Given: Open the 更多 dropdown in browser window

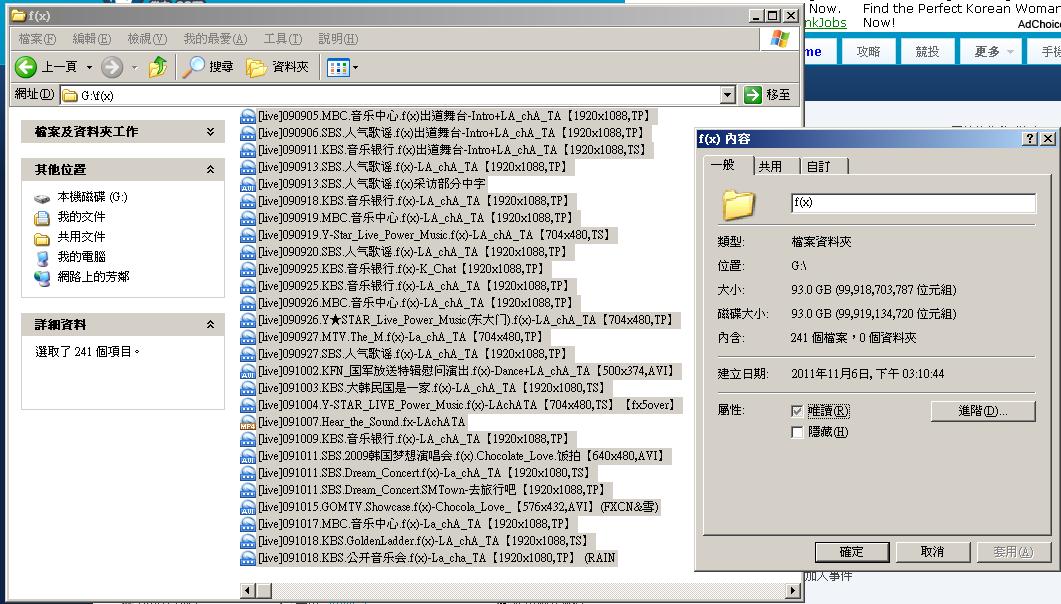Looking at the screenshot, I should pos(993,51).
